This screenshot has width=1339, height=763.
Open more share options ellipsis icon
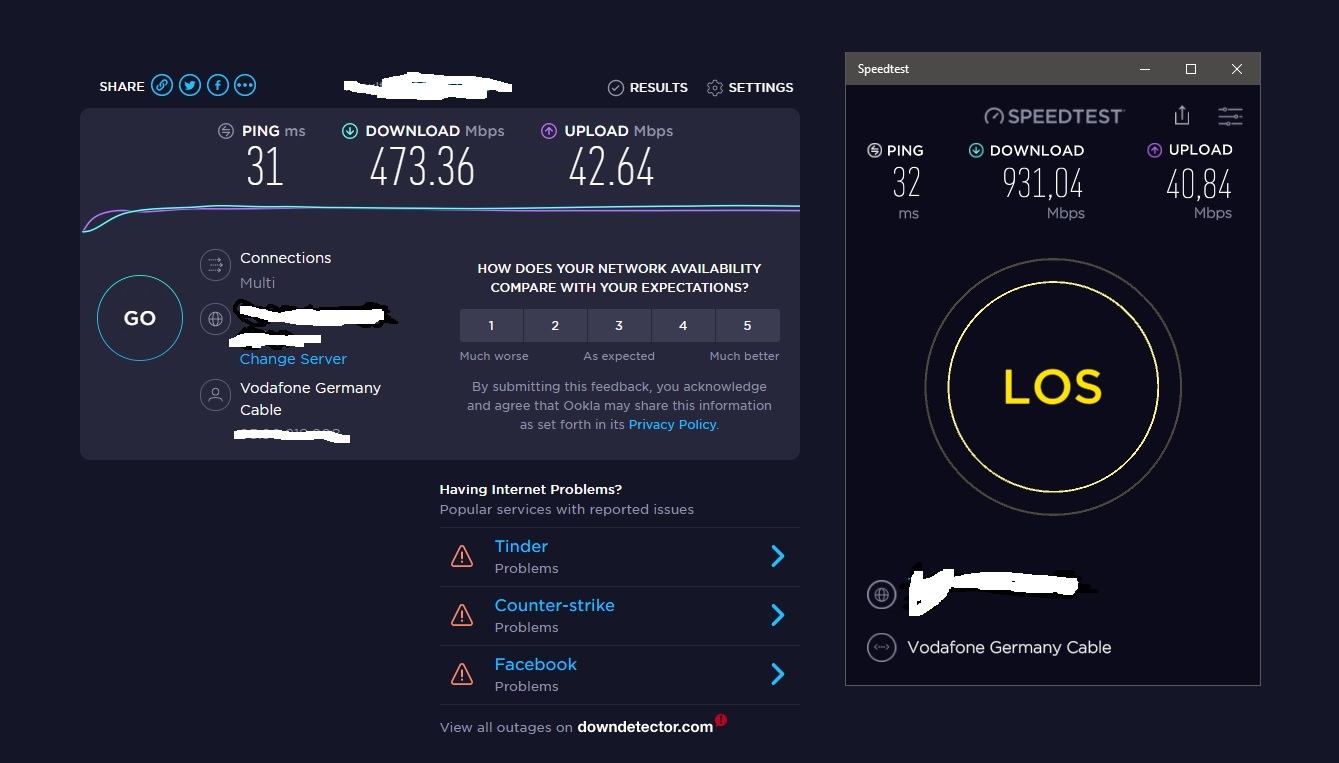tap(245, 86)
